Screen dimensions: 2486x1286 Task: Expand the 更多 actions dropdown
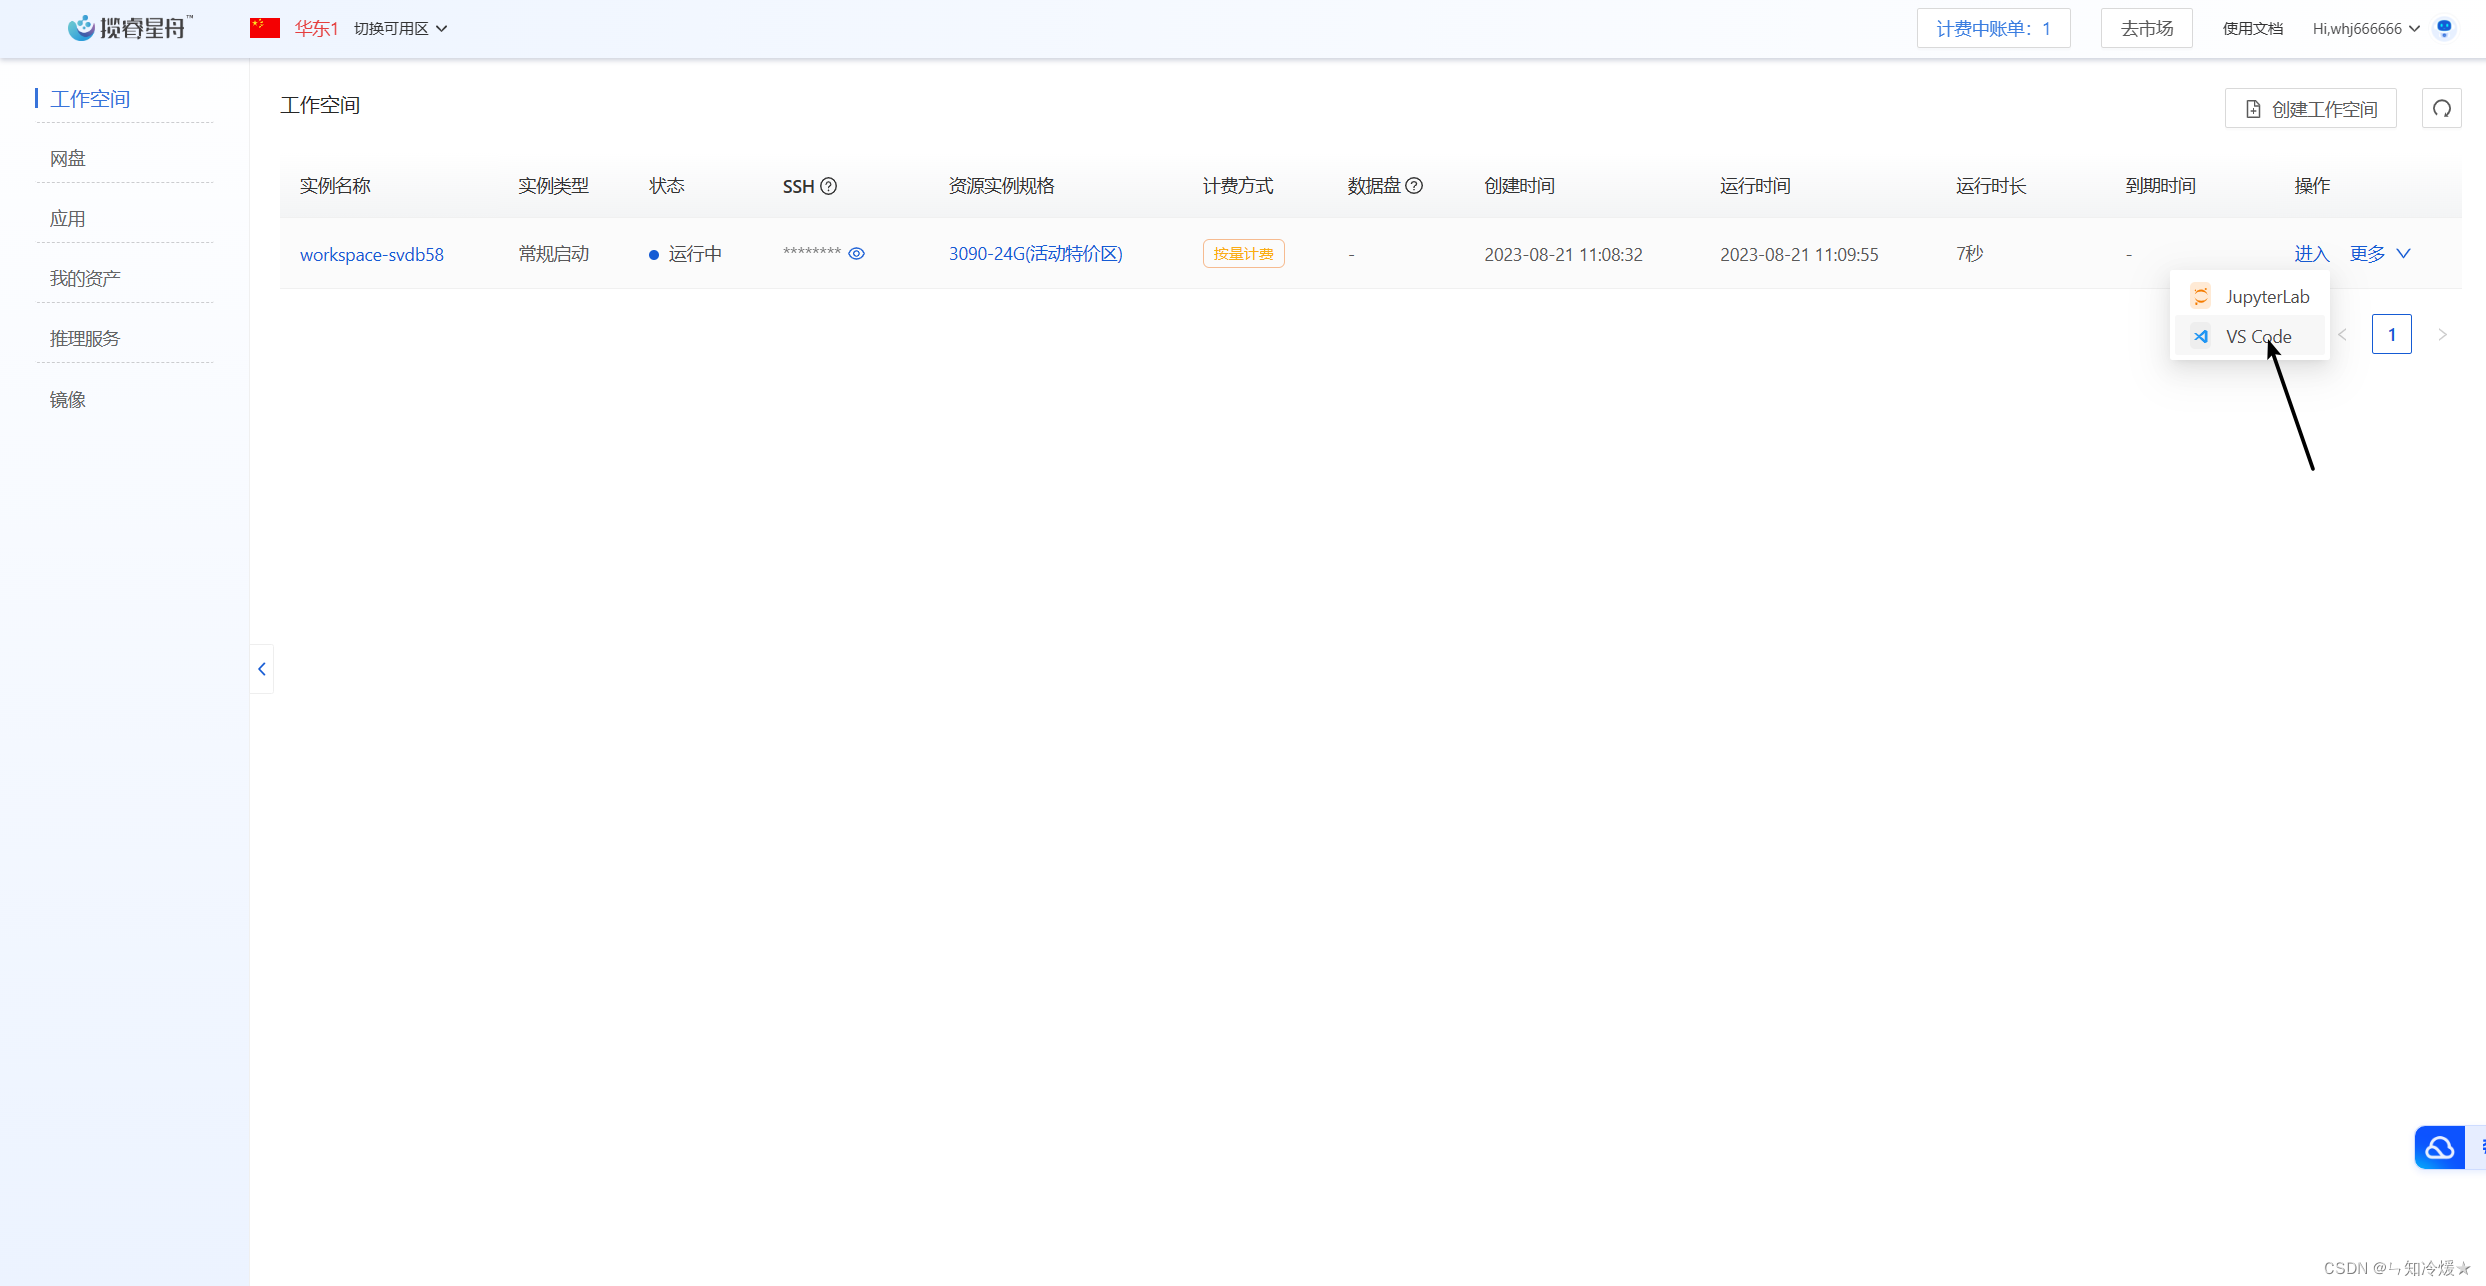[2380, 254]
